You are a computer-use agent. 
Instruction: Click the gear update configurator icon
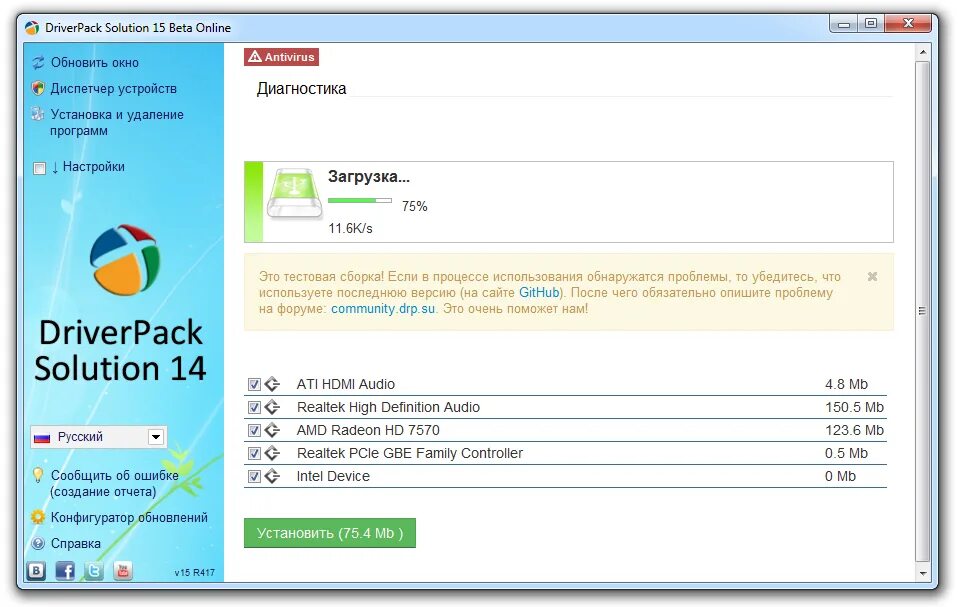point(38,517)
